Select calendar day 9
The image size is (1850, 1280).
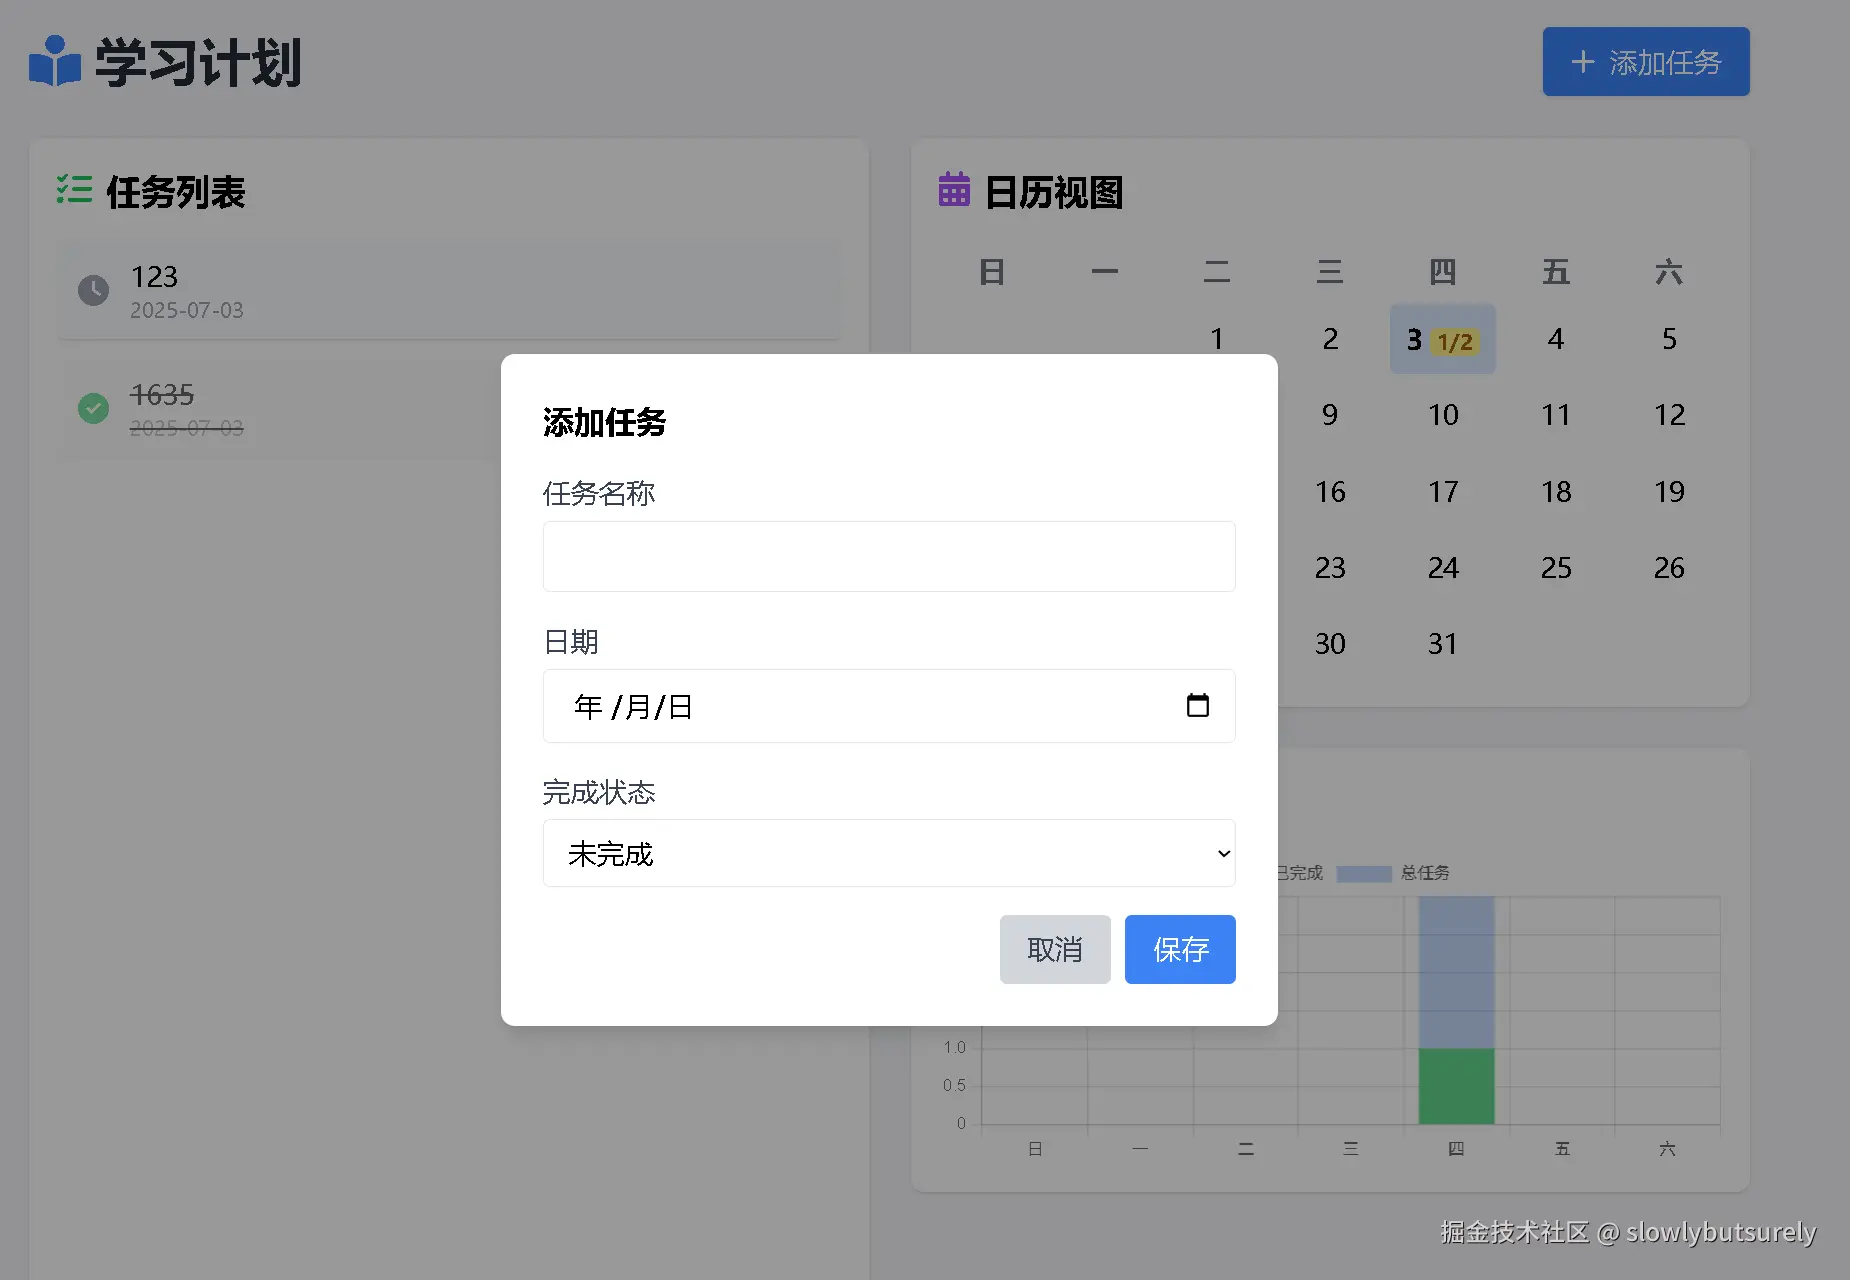pyautogui.click(x=1330, y=415)
